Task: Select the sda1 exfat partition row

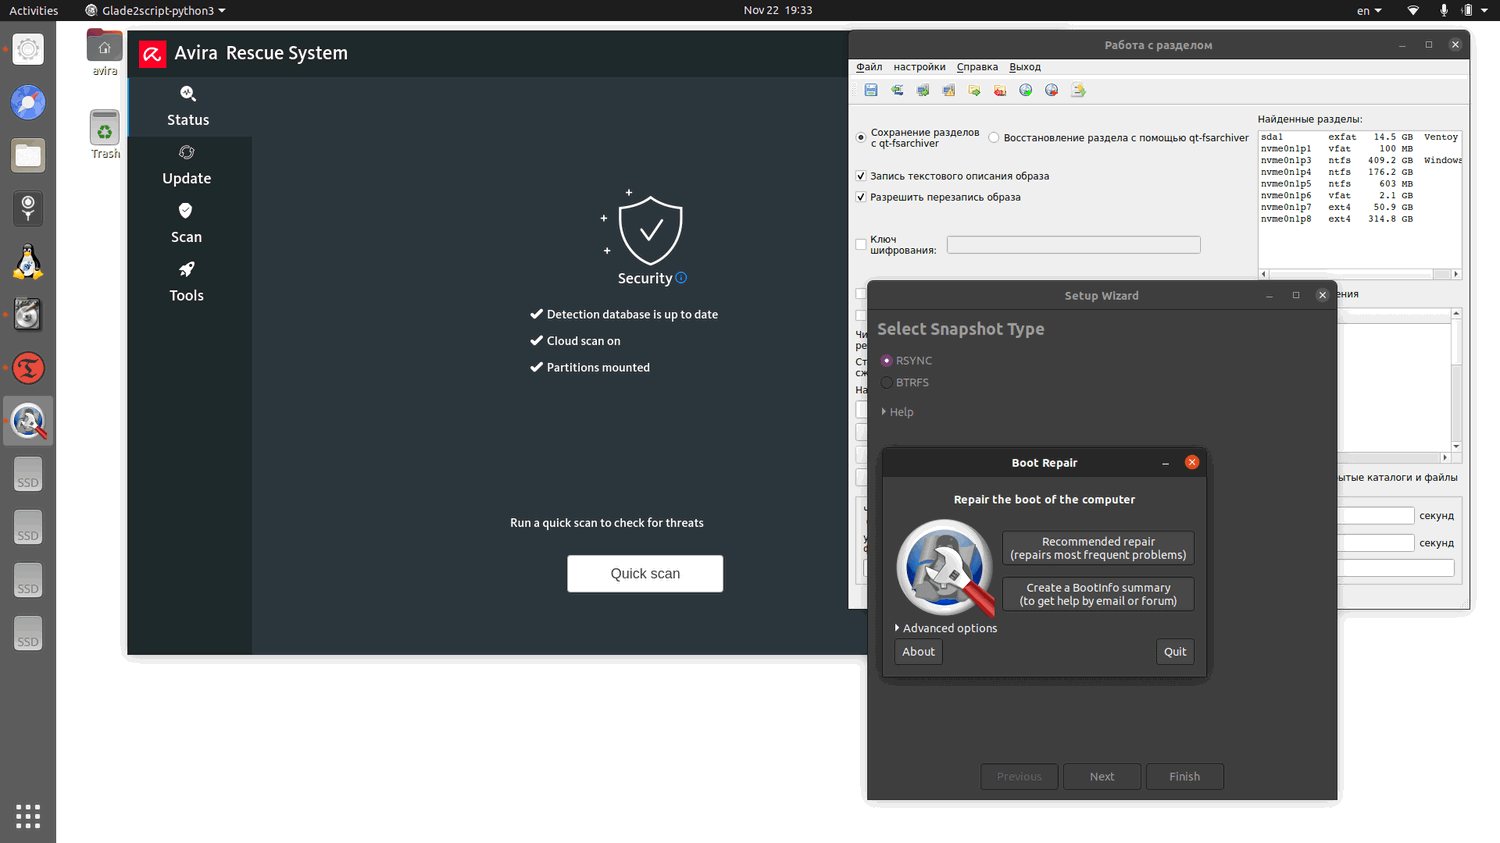Action: (x=1359, y=137)
